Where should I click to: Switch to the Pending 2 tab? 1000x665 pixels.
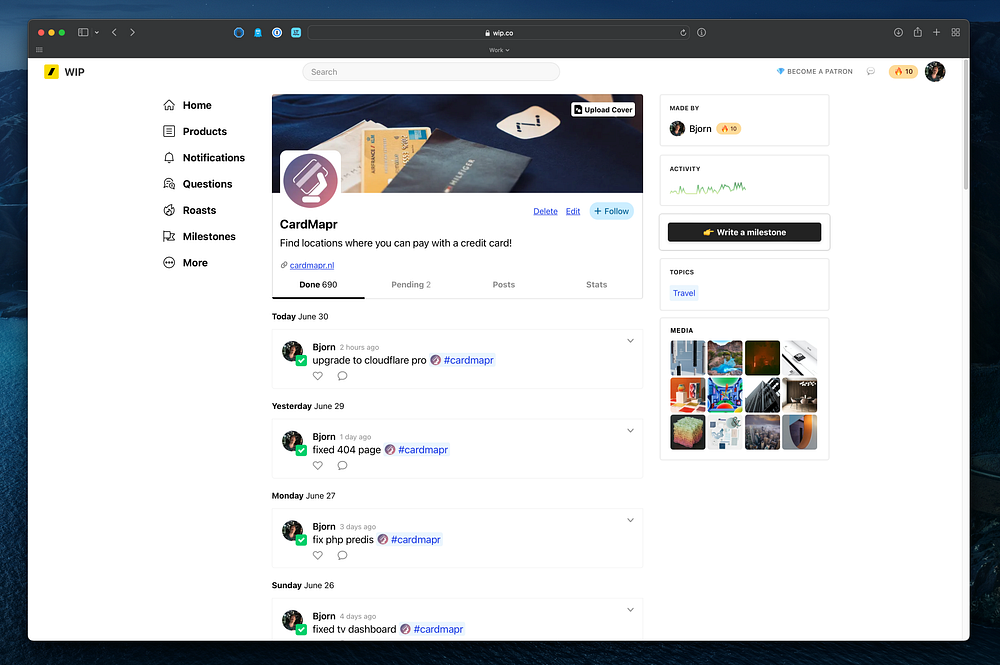[411, 285]
